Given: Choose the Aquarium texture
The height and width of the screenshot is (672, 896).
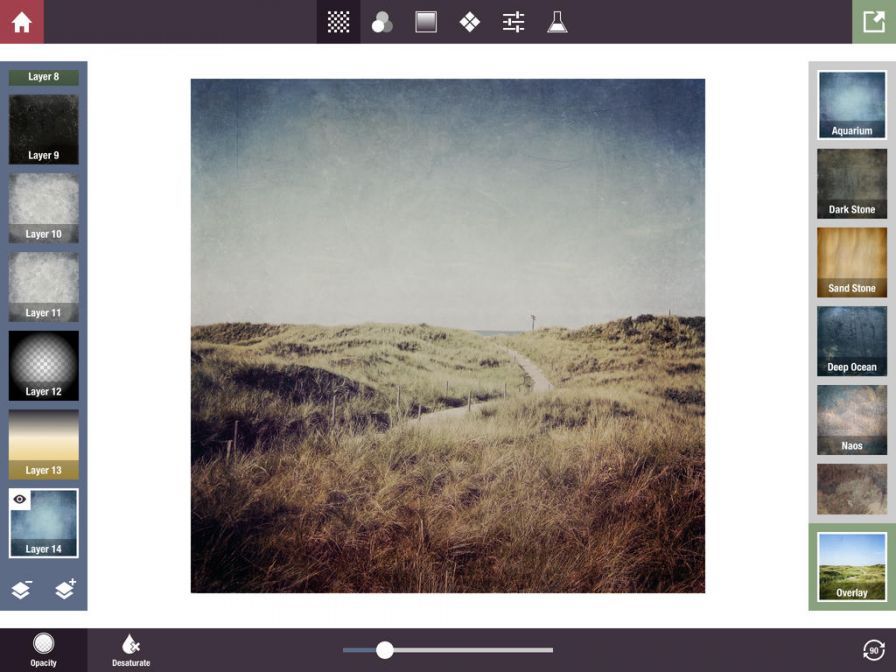Looking at the screenshot, I should pyautogui.click(x=852, y=104).
